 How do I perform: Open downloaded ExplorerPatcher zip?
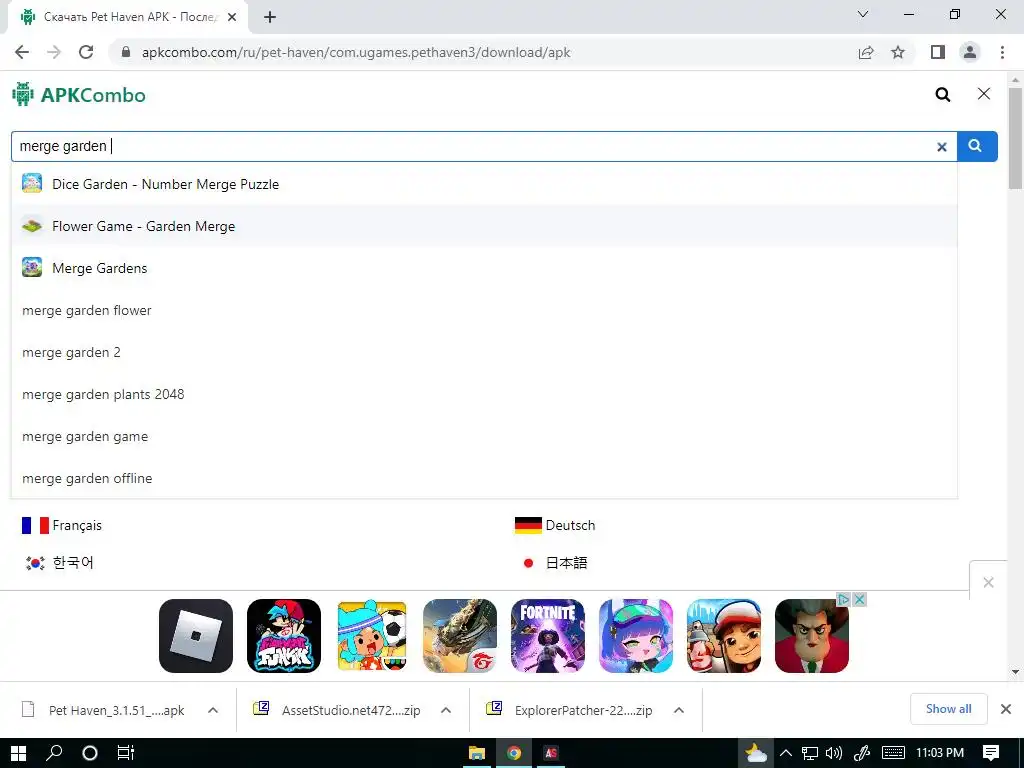(569, 710)
